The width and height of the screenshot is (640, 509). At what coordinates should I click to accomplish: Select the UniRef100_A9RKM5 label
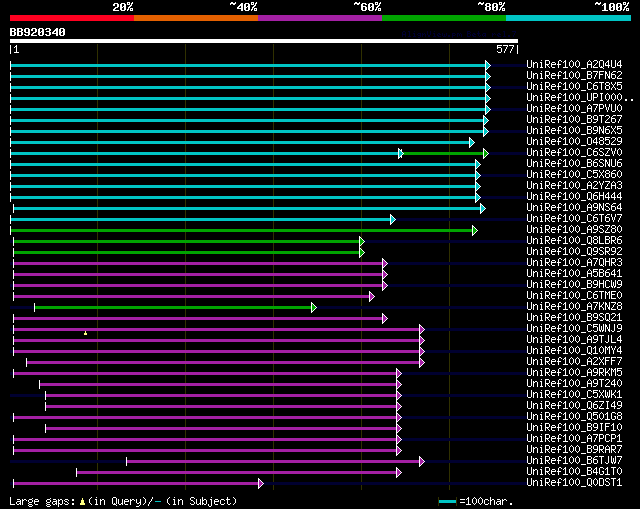(574, 373)
